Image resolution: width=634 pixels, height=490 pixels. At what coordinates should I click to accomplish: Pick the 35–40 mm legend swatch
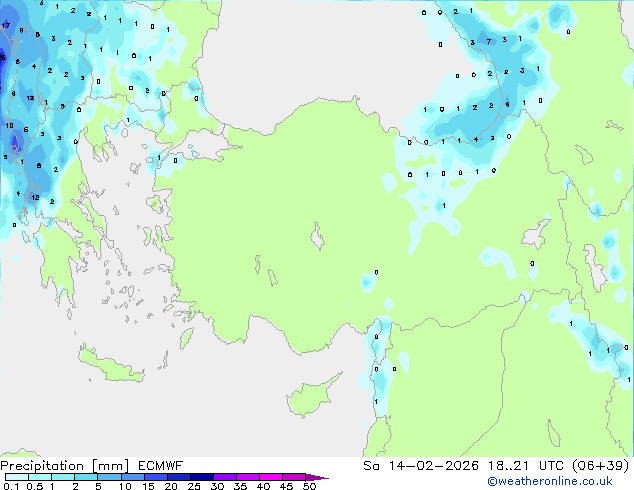248,477
